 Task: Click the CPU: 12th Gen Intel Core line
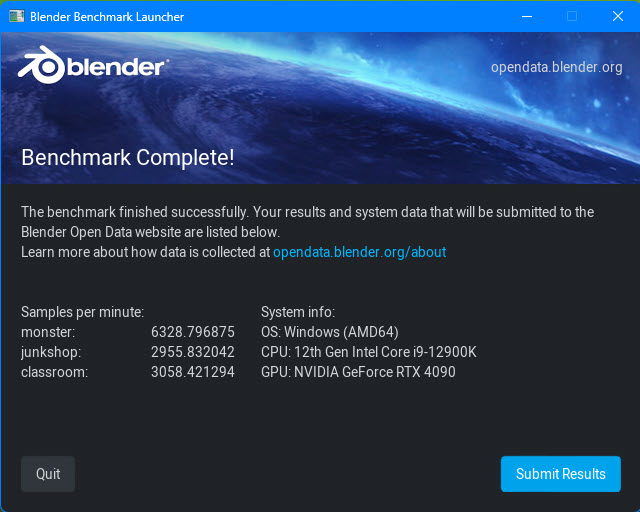pos(369,352)
